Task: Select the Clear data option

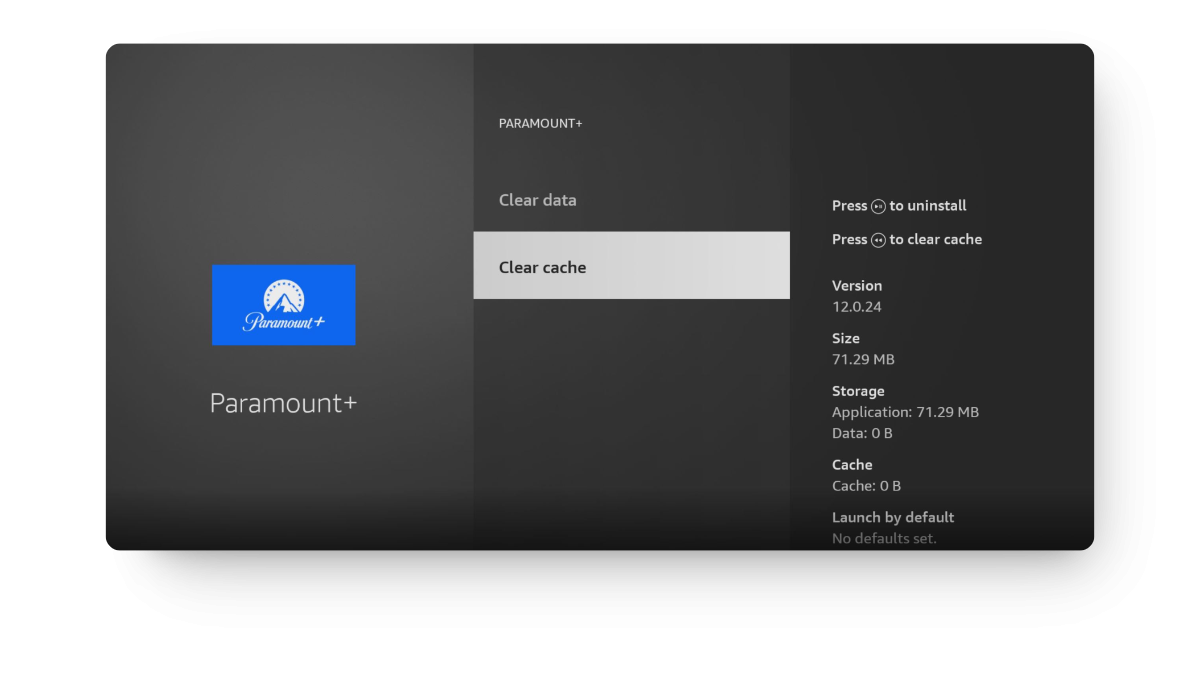Action: pyautogui.click(x=538, y=200)
